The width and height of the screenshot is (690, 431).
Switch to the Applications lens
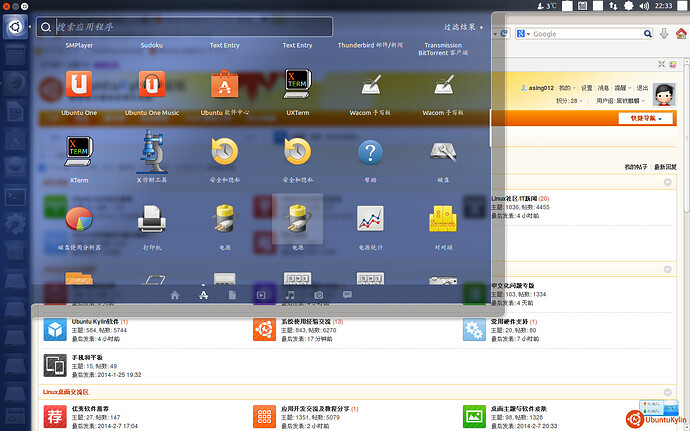203,295
